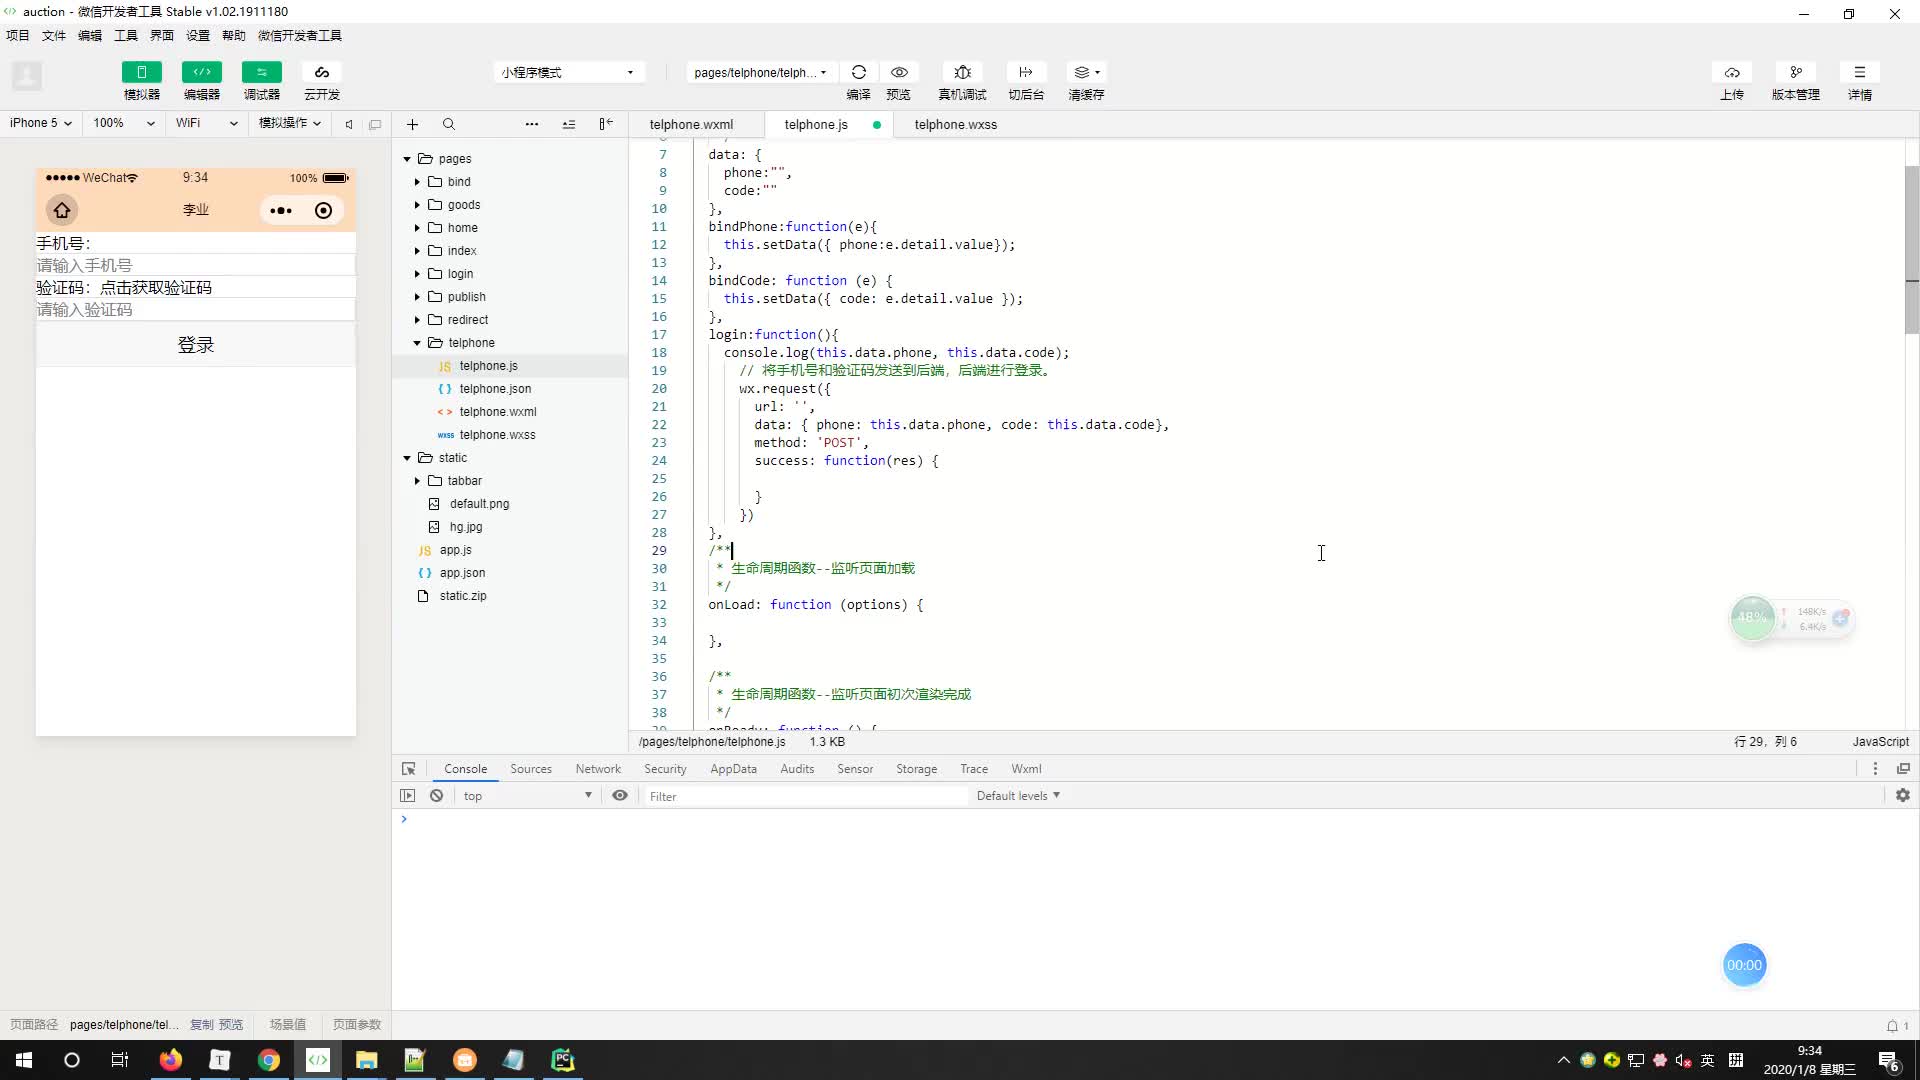Screen dimensions: 1920x1080
Task: Toggle the editor panel button
Action: (x=201, y=72)
